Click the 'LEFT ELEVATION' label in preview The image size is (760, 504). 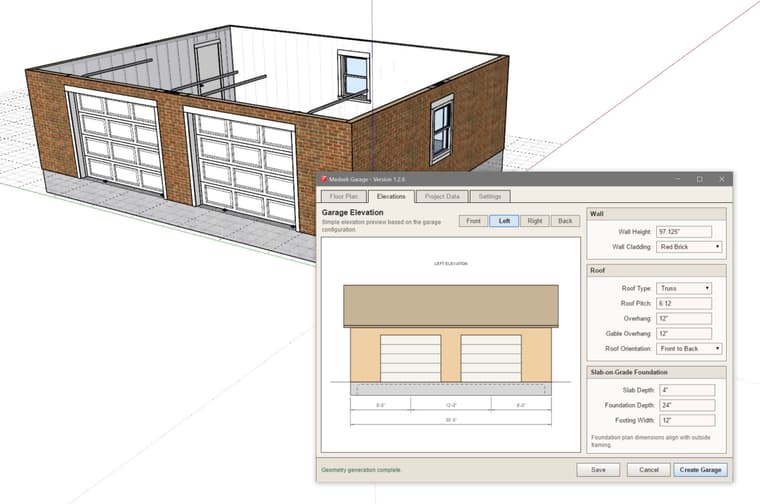click(x=451, y=264)
